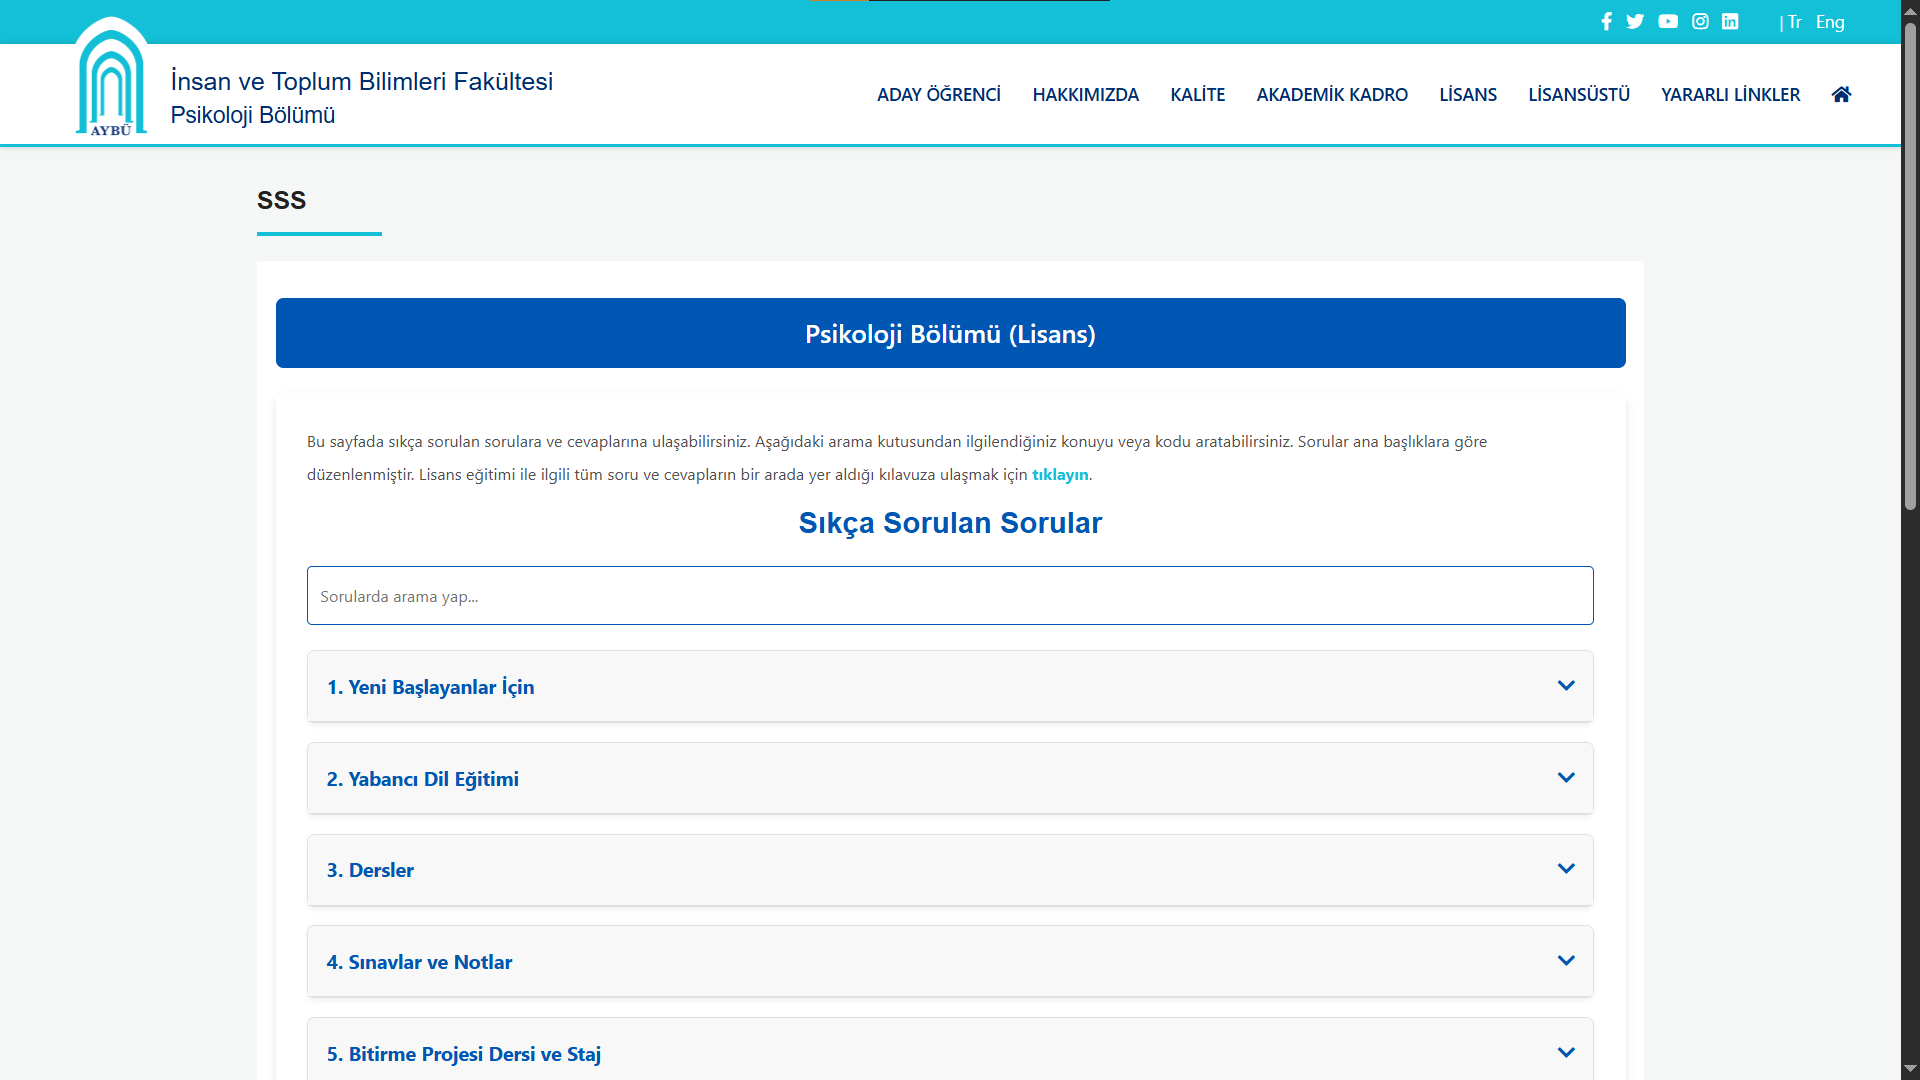The image size is (1920, 1080).
Task: Switch language to Eng
Action: pos(1829,22)
